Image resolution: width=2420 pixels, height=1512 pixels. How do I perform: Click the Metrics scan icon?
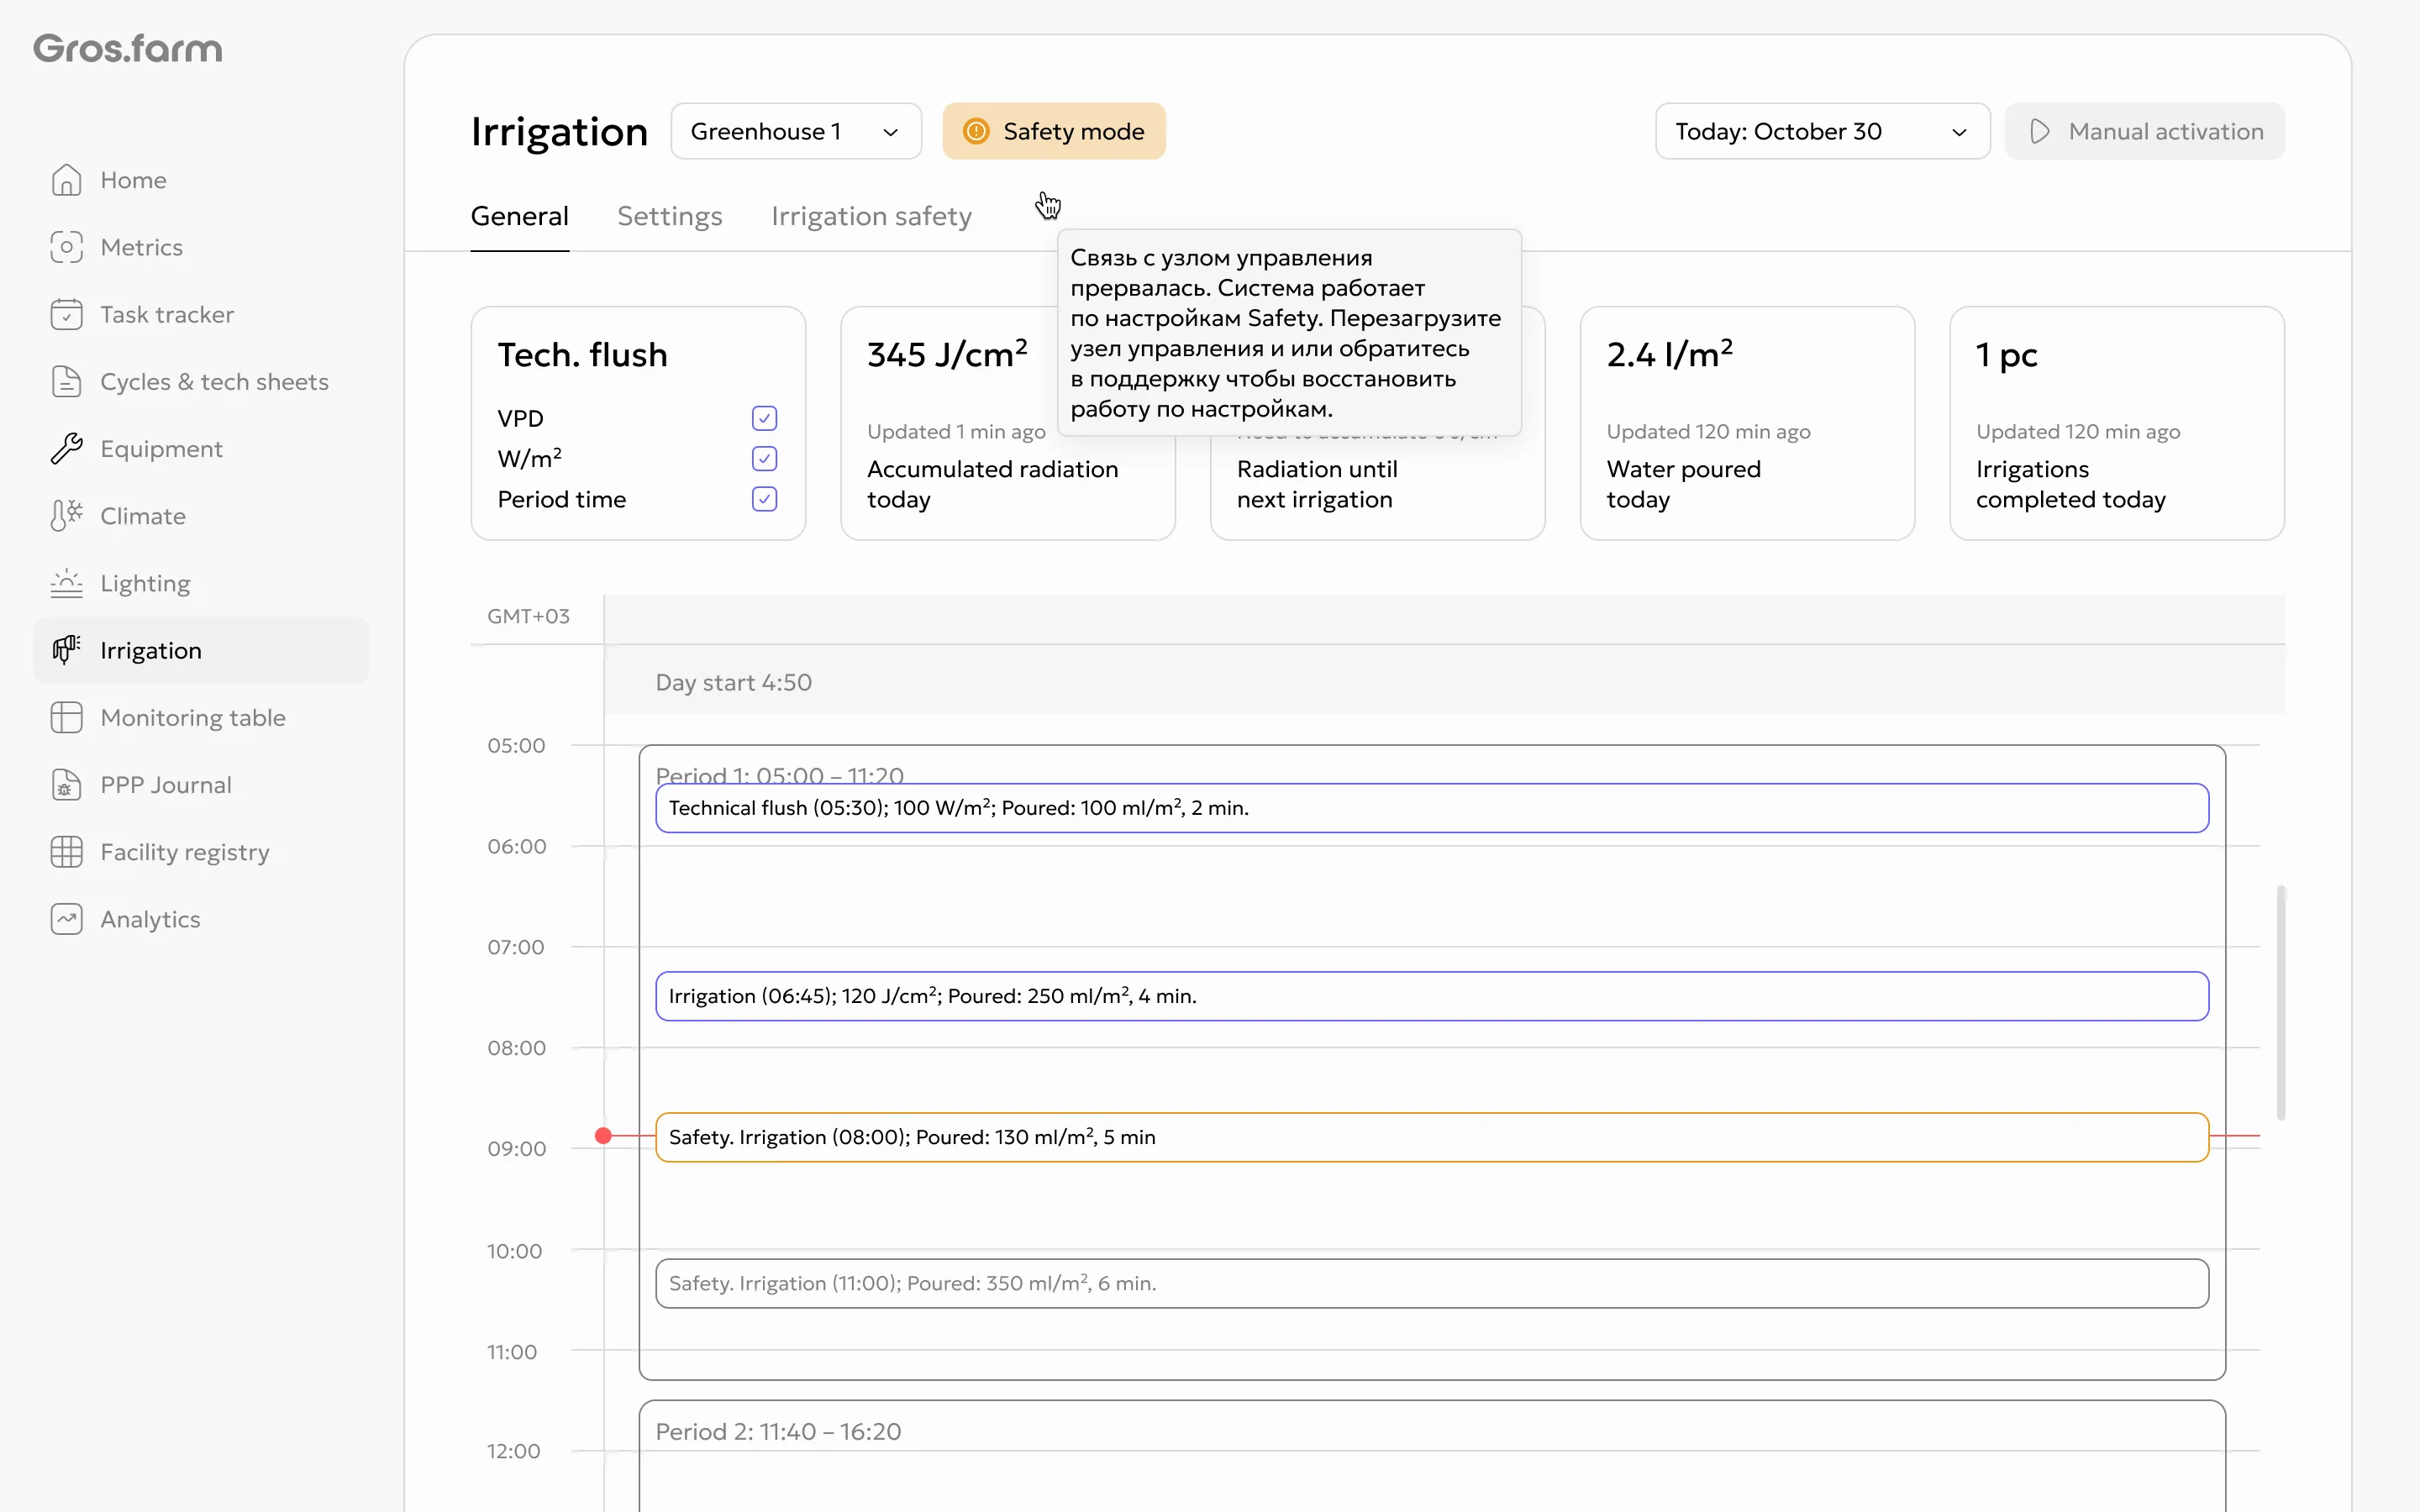tap(66, 247)
